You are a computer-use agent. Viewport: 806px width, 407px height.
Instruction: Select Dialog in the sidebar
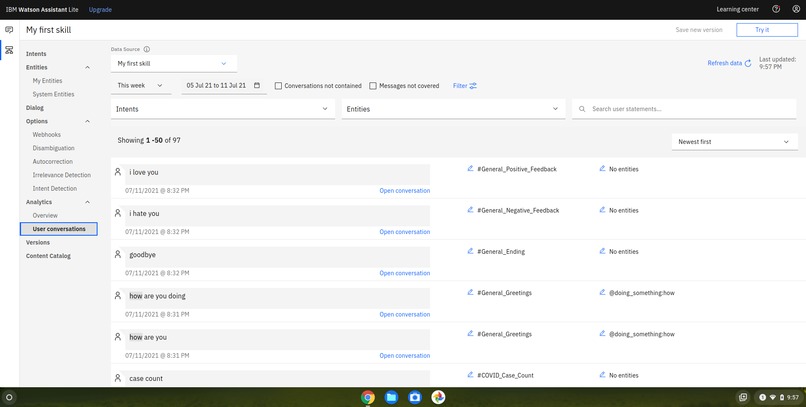[35, 108]
